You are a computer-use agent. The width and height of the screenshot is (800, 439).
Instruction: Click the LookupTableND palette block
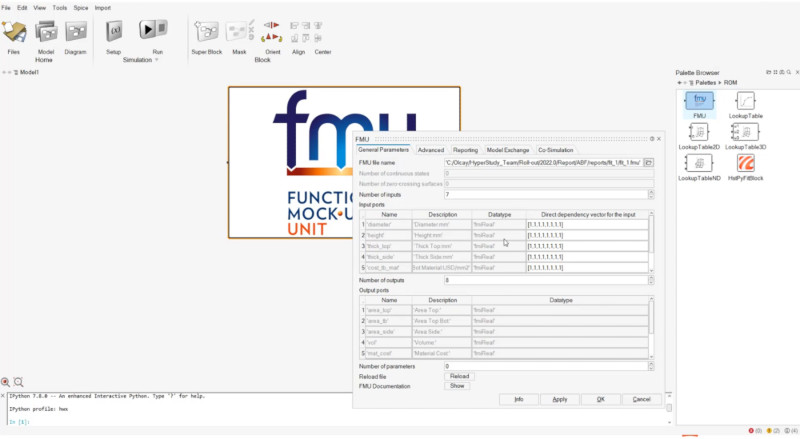coord(699,164)
